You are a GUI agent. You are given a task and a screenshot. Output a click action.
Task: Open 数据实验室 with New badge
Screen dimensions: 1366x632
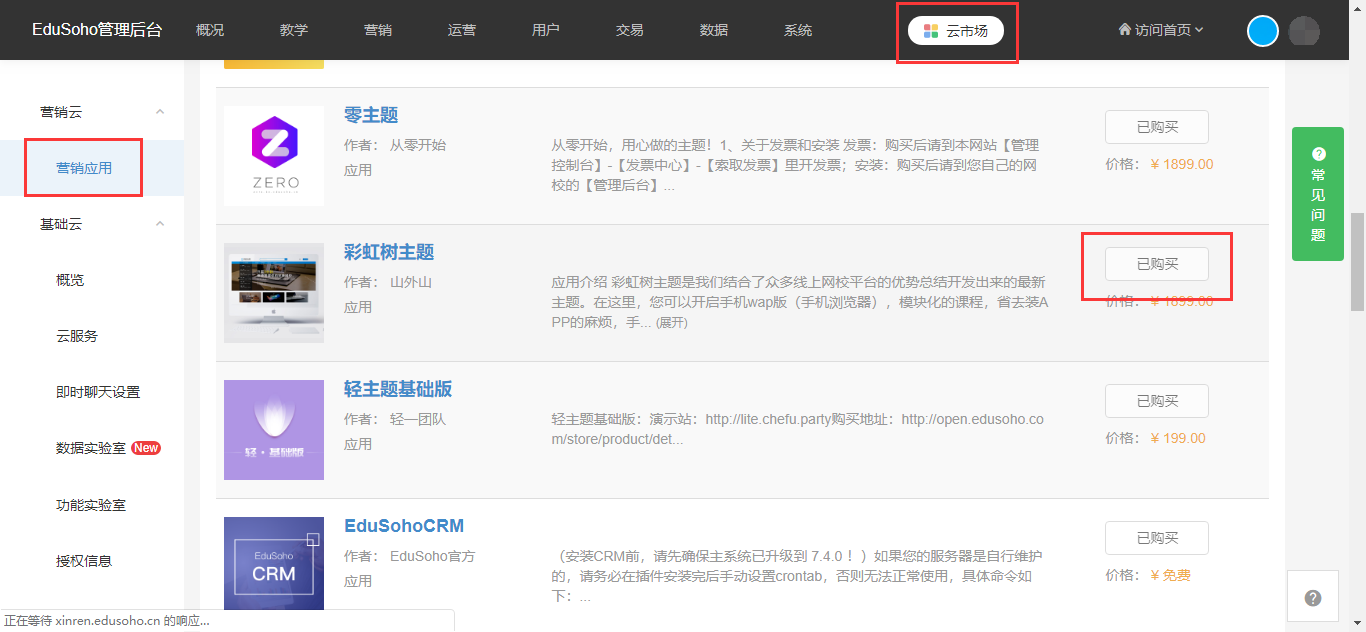tap(91, 448)
